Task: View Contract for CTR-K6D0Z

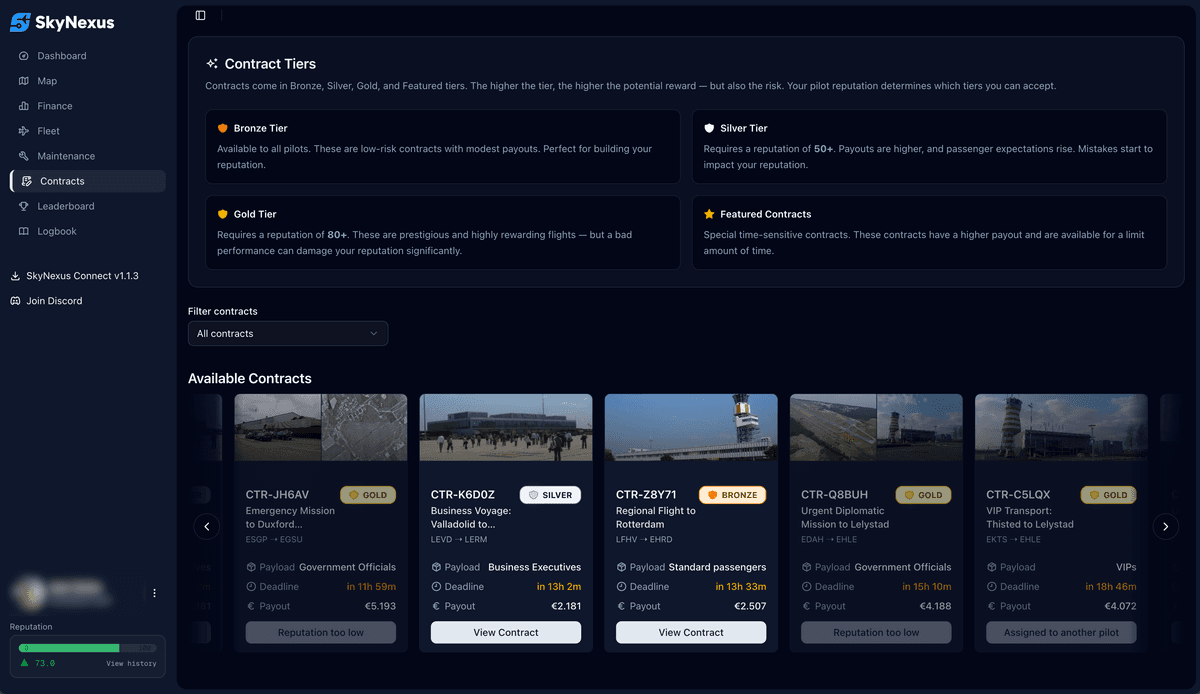Action: 505,632
